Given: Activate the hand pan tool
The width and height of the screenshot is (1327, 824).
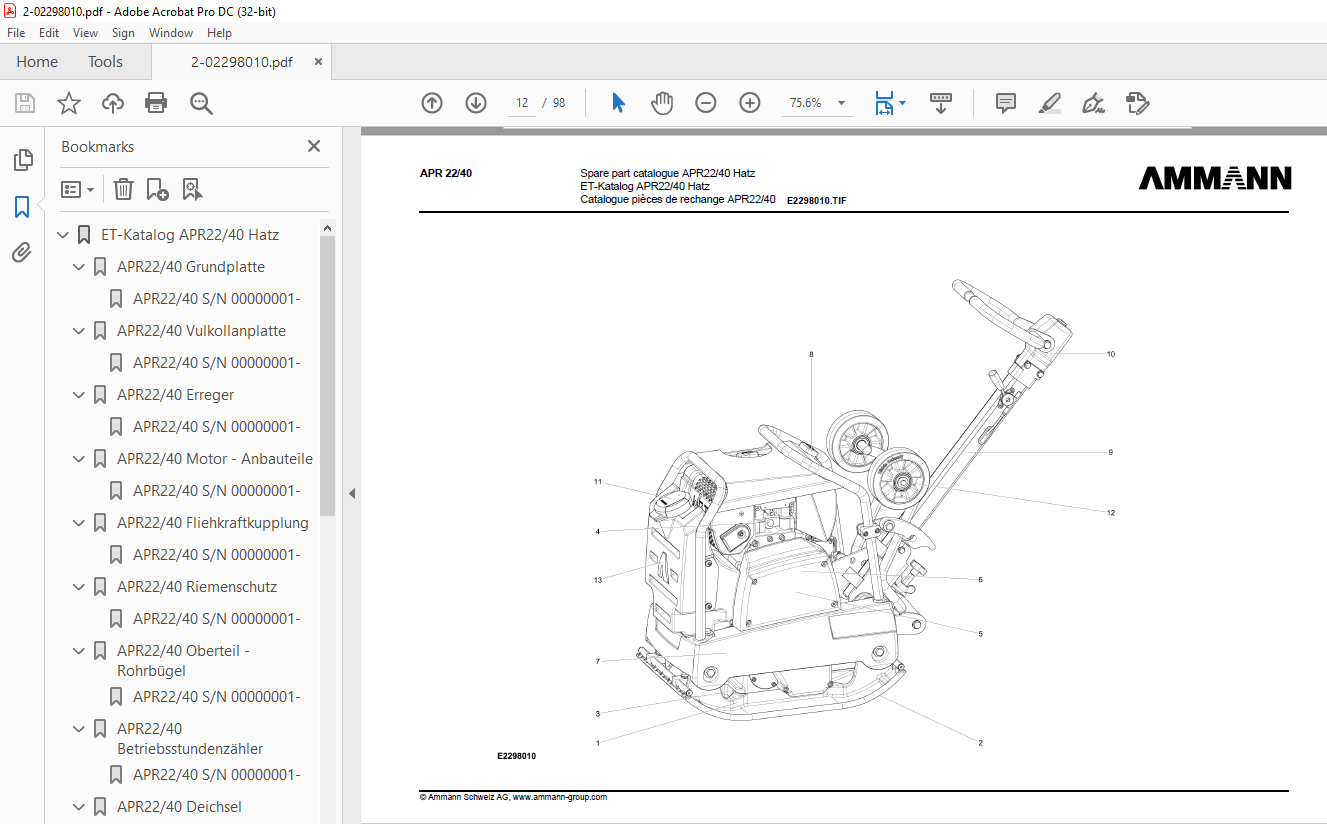Looking at the screenshot, I should tap(662, 103).
